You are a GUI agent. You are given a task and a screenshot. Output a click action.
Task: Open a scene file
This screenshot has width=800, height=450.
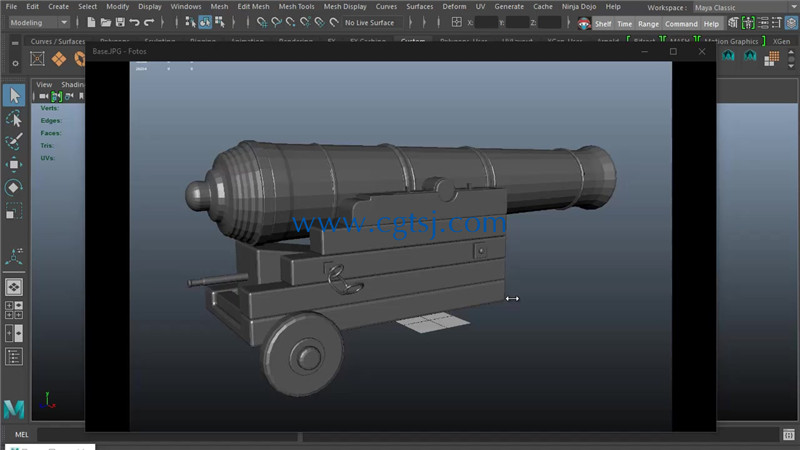click(106, 22)
